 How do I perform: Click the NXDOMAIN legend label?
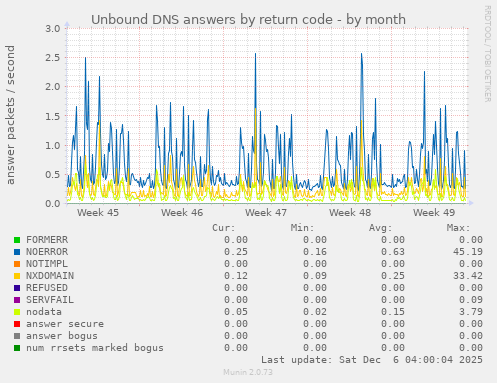[x=50, y=276]
